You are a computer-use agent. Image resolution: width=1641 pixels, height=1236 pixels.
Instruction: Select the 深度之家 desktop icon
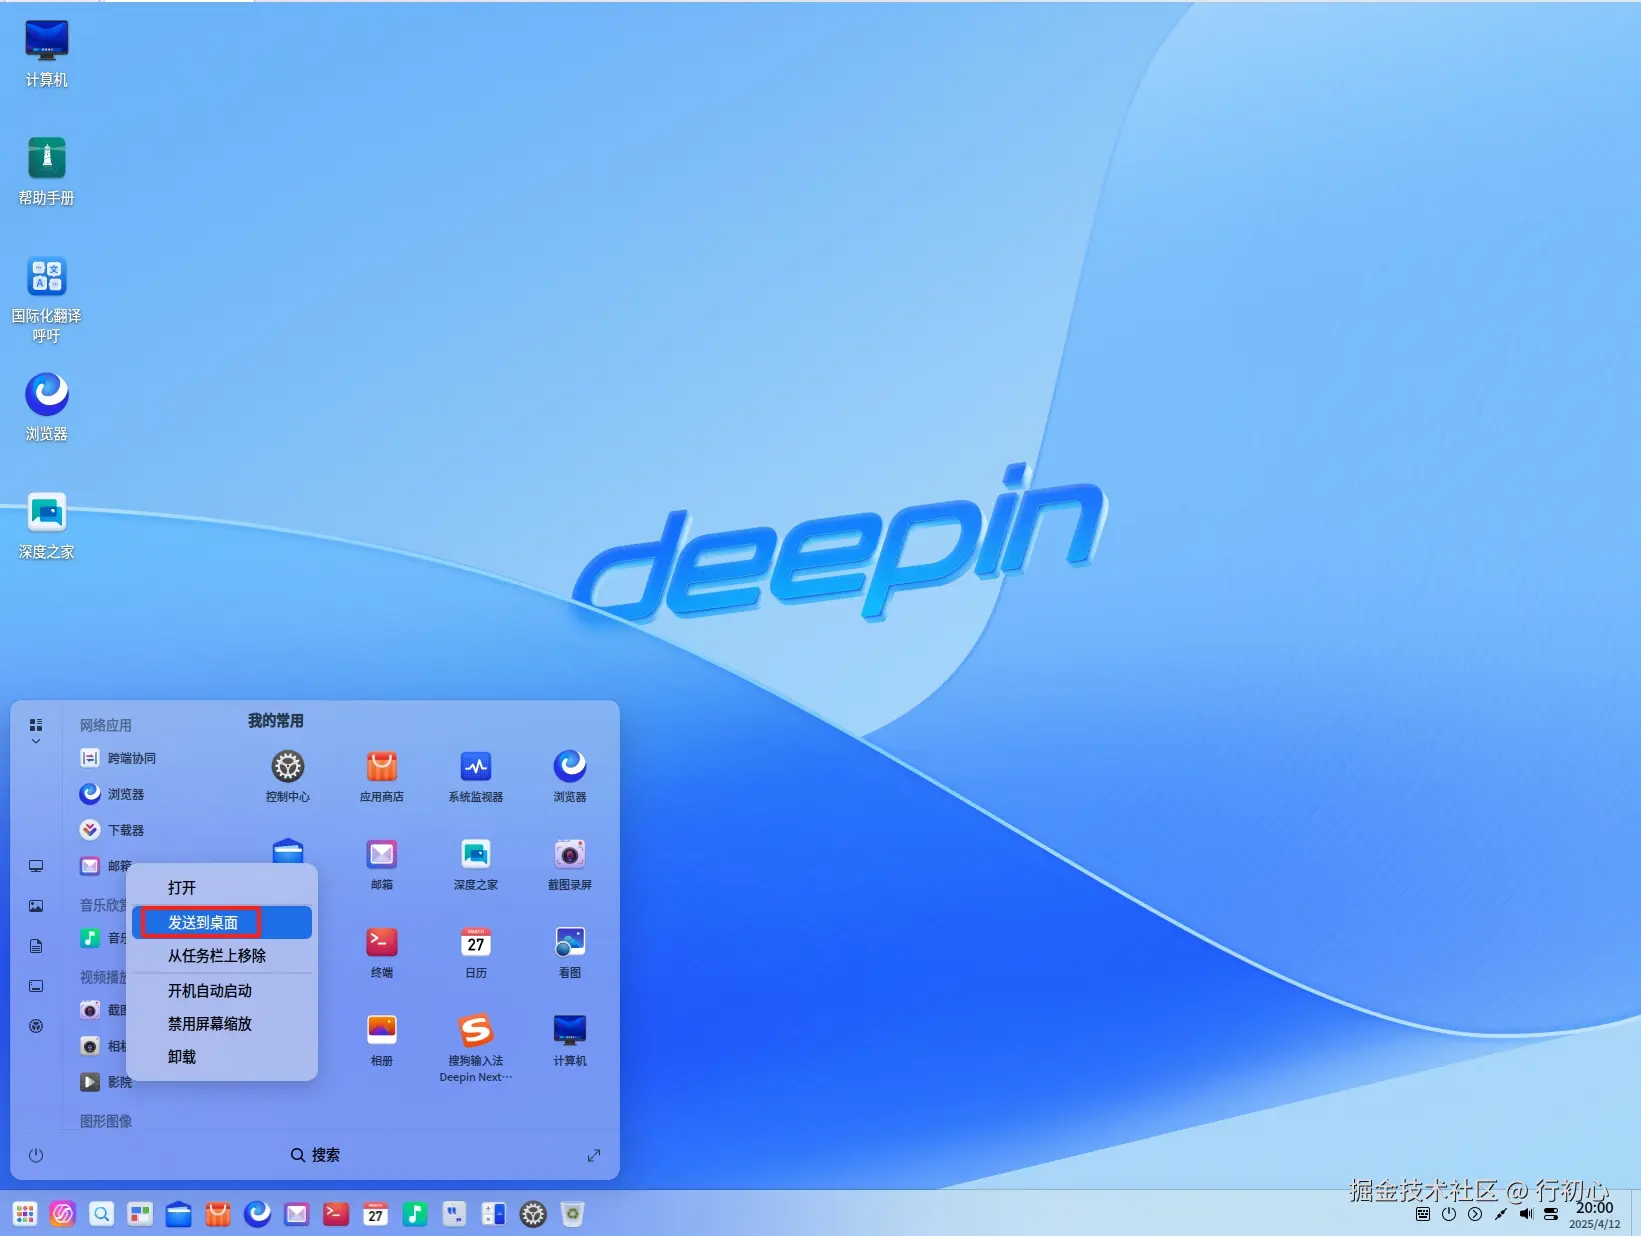coord(47,525)
